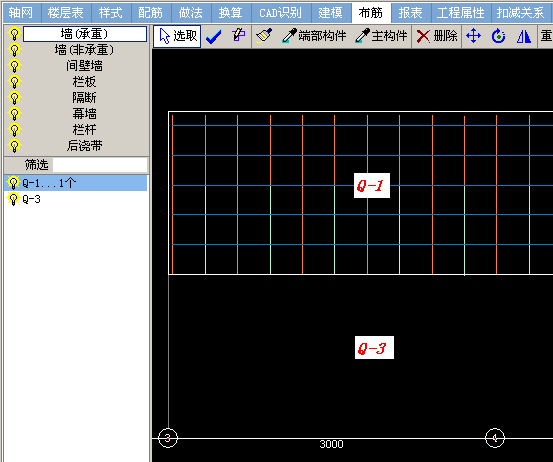Select the 后浇带 component type
Viewport: 553px width, 462px height.
pos(85,146)
